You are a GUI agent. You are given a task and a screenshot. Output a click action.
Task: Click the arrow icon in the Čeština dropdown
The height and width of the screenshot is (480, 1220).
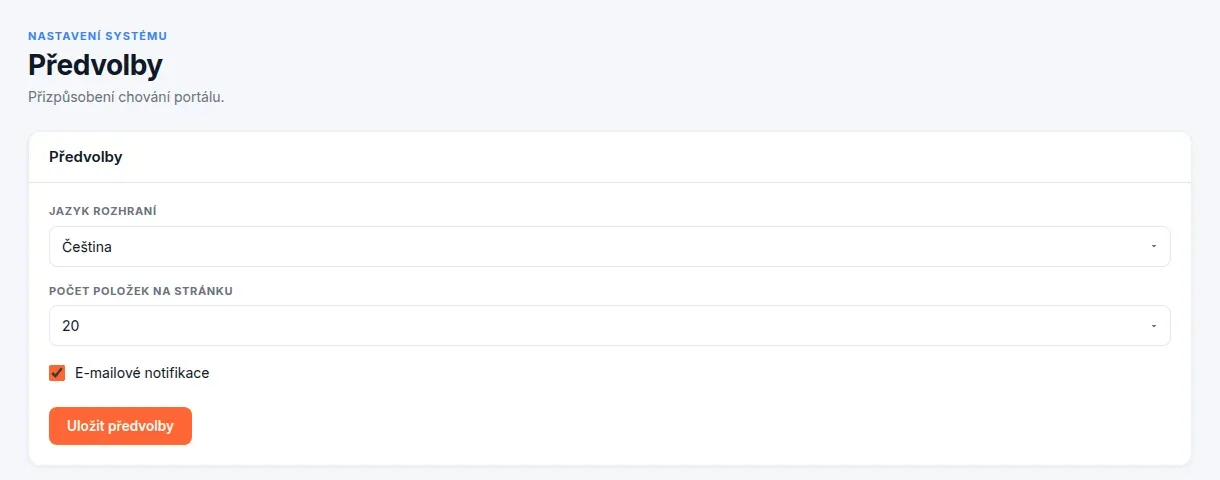[1153, 246]
